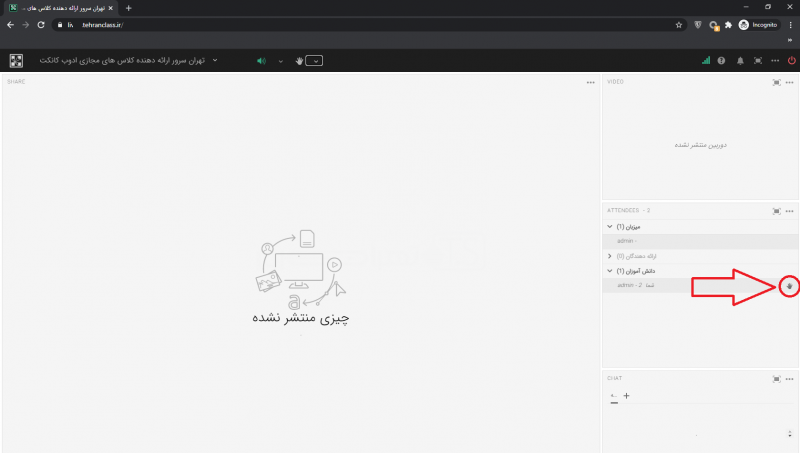800x453 pixels.
Task: Click the red power button to leave the room
Action: (790, 61)
